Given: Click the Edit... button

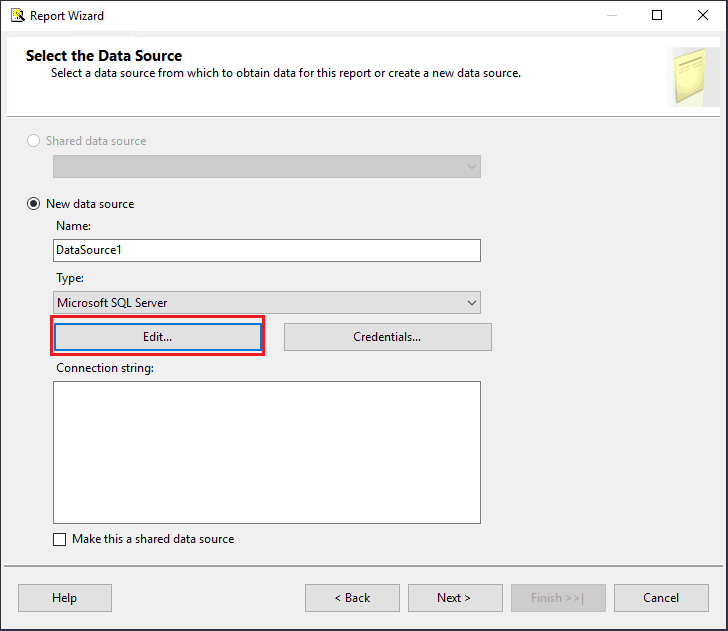Looking at the screenshot, I should tap(157, 337).
